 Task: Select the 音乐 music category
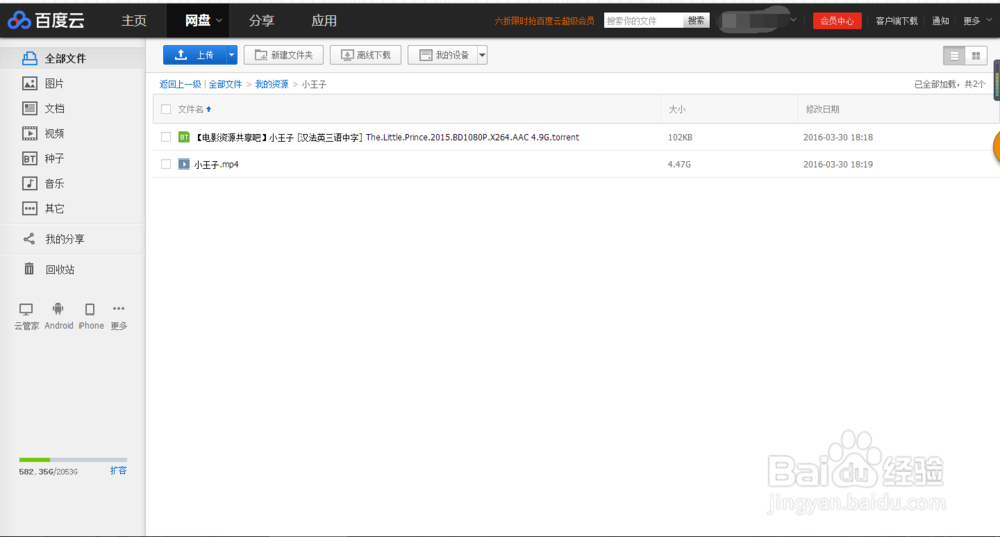tap(42, 184)
